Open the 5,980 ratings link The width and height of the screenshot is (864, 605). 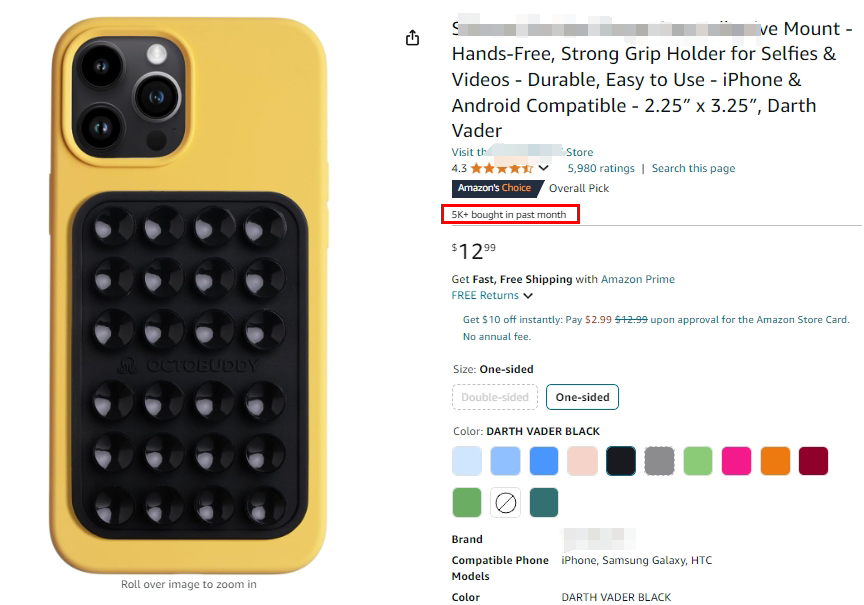601,168
